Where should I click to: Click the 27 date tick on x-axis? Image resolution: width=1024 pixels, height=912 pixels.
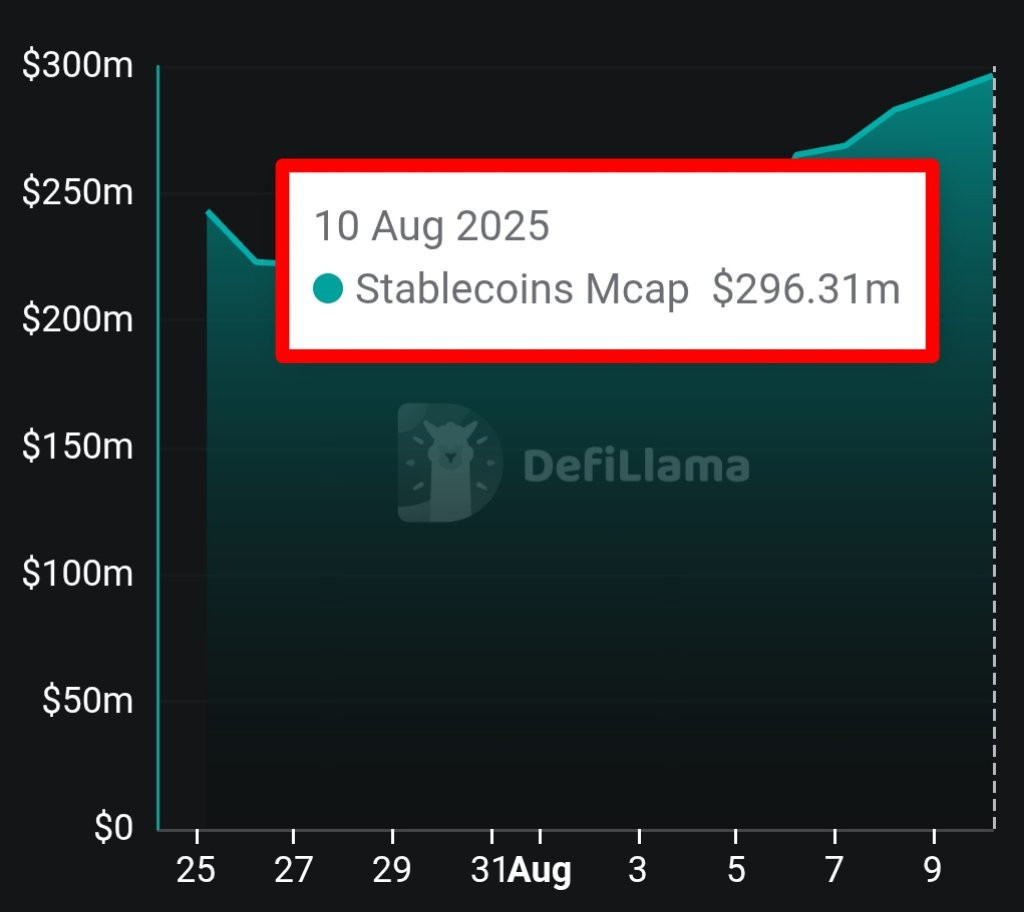[293, 870]
